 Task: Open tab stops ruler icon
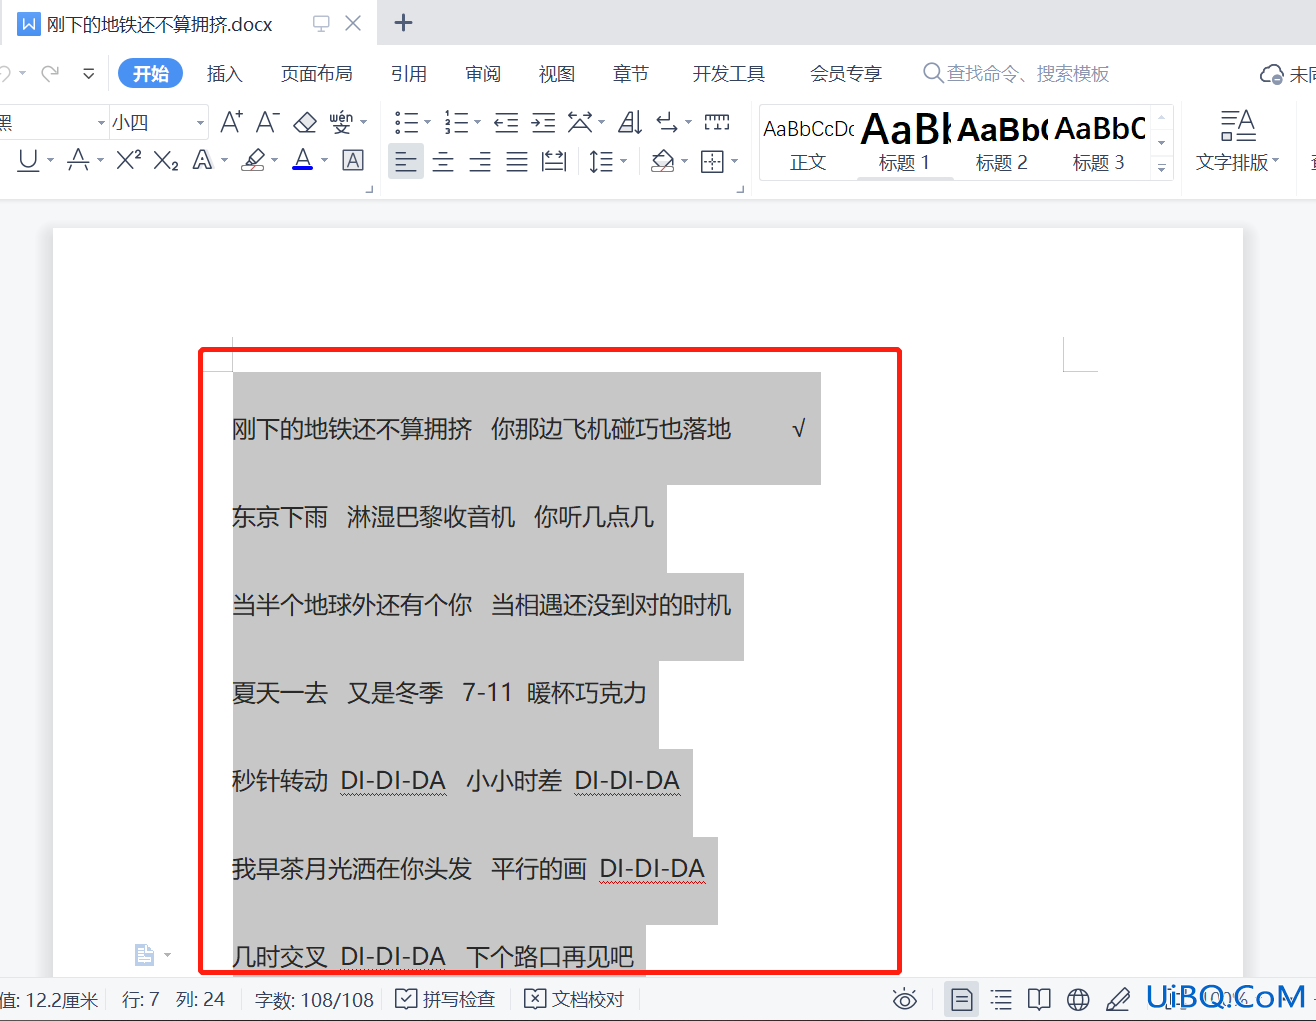(x=717, y=122)
